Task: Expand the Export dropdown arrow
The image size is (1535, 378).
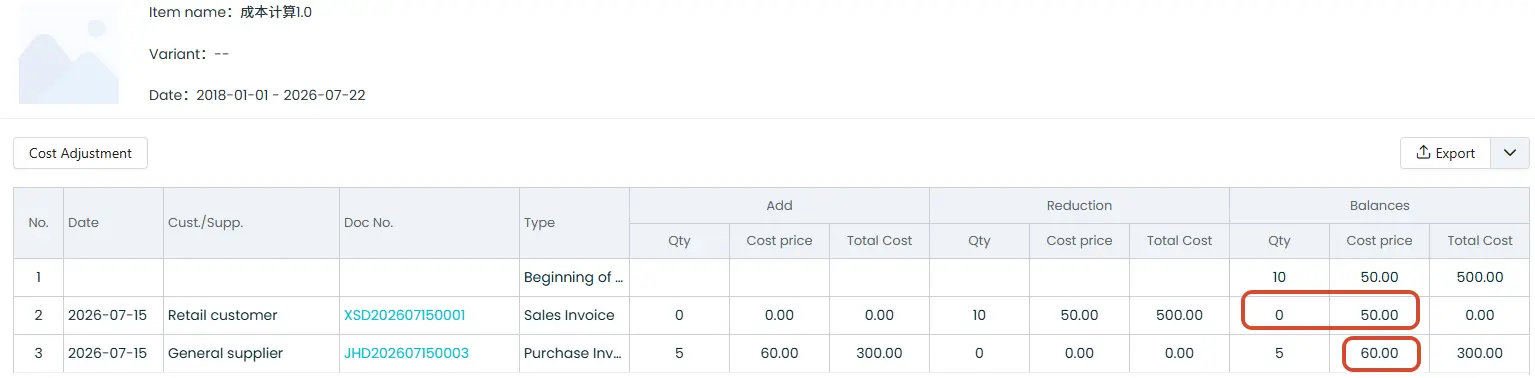Action: pyautogui.click(x=1510, y=153)
